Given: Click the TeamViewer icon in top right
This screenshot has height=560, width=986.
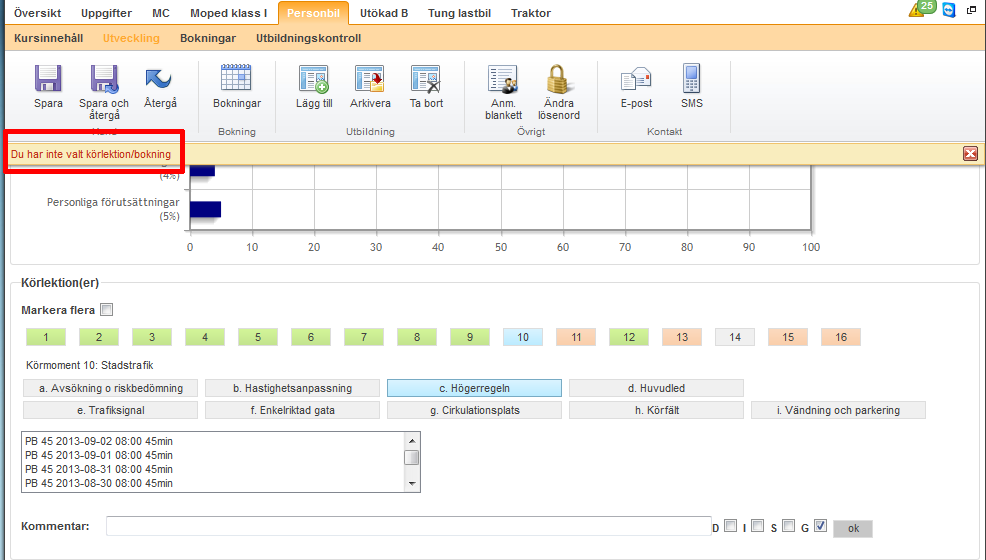Looking at the screenshot, I should click(x=949, y=9).
